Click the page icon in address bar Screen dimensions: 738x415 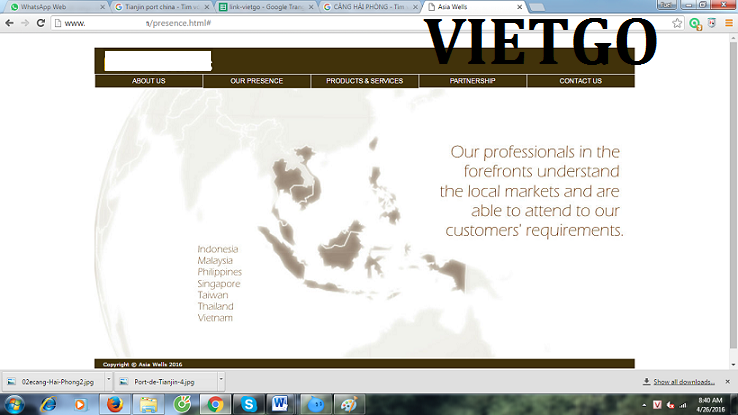[x=58, y=23]
